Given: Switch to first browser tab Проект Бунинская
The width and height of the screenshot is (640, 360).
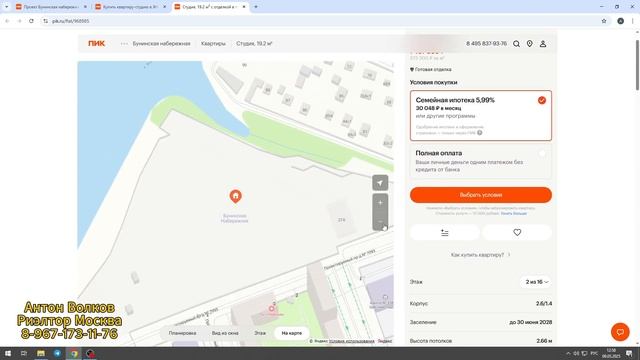Looking at the screenshot, I should point(51,7).
